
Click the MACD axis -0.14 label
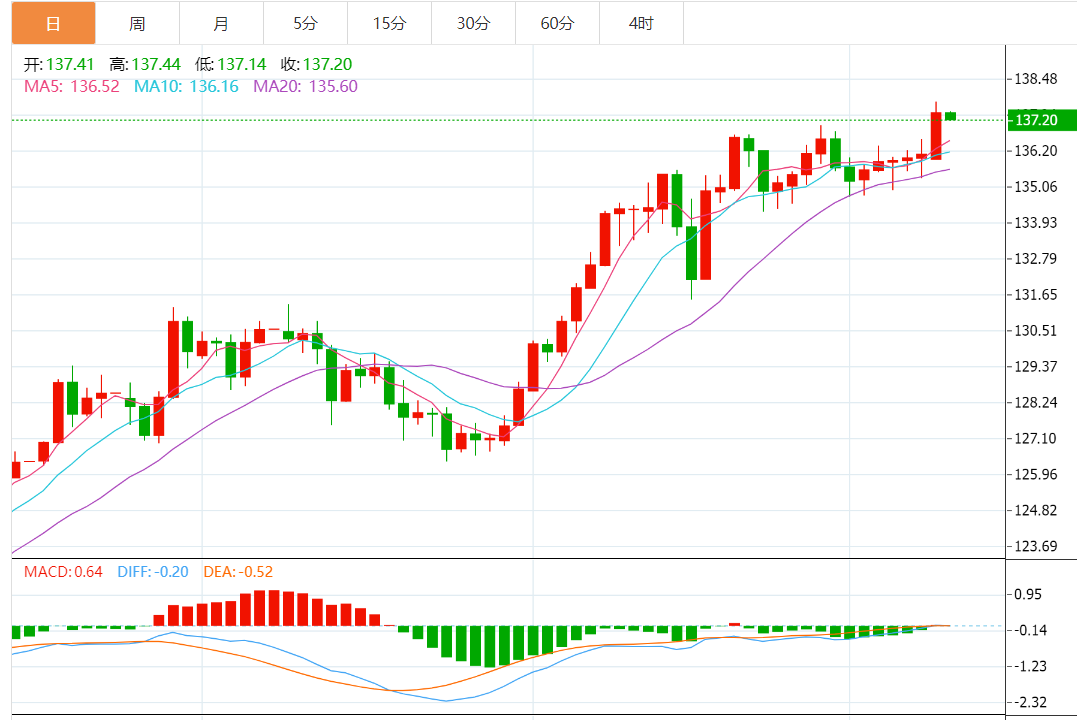tap(1030, 630)
